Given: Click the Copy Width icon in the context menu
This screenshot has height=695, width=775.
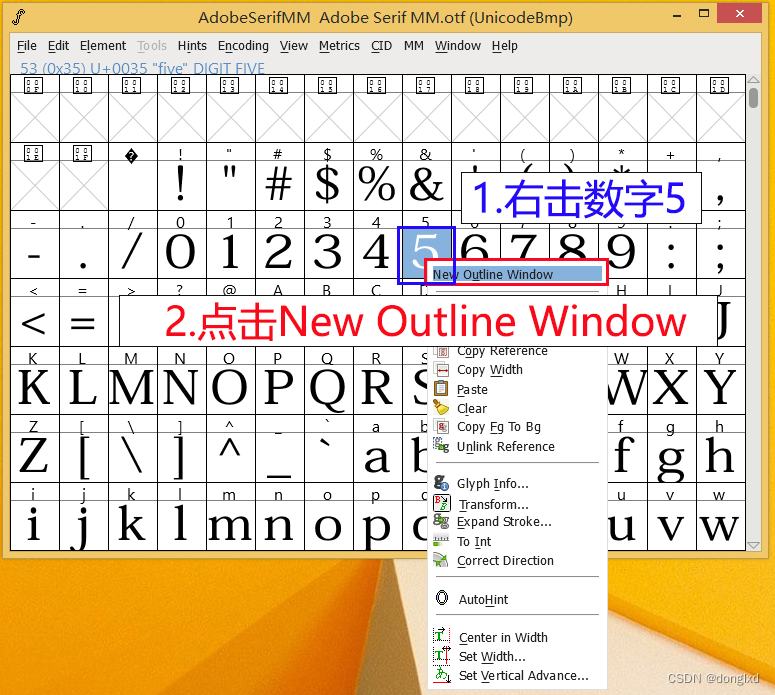Looking at the screenshot, I should pyautogui.click(x=442, y=370).
